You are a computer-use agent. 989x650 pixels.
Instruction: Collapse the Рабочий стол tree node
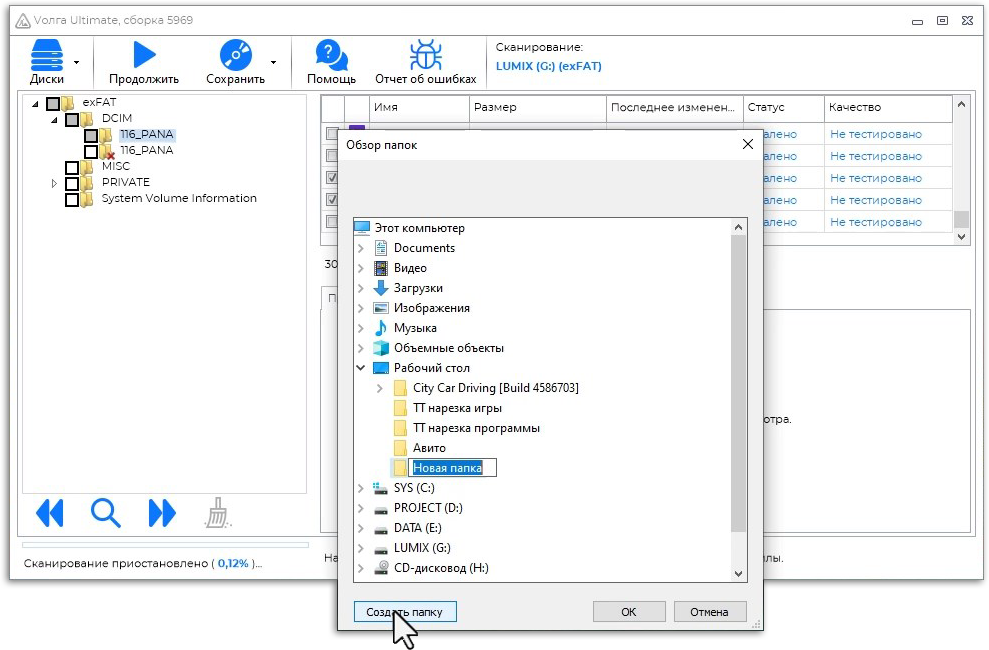pyautogui.click(x=360, y=368)
